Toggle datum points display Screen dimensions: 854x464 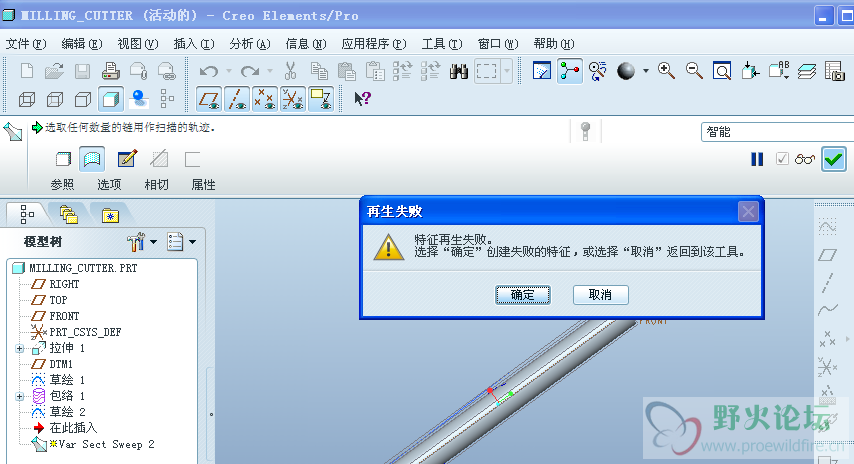point(265,99)
